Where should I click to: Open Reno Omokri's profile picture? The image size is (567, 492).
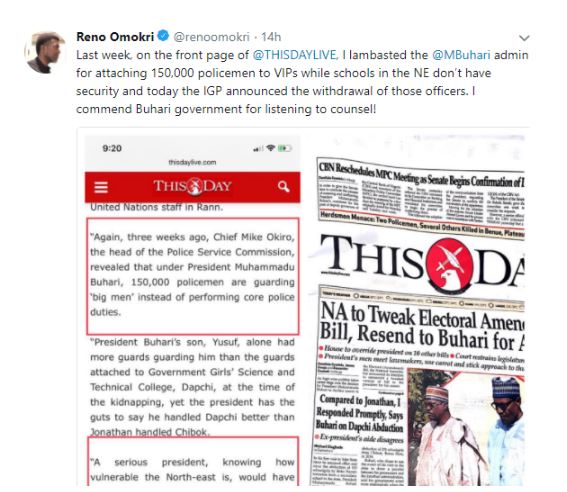tap(45, 52)
